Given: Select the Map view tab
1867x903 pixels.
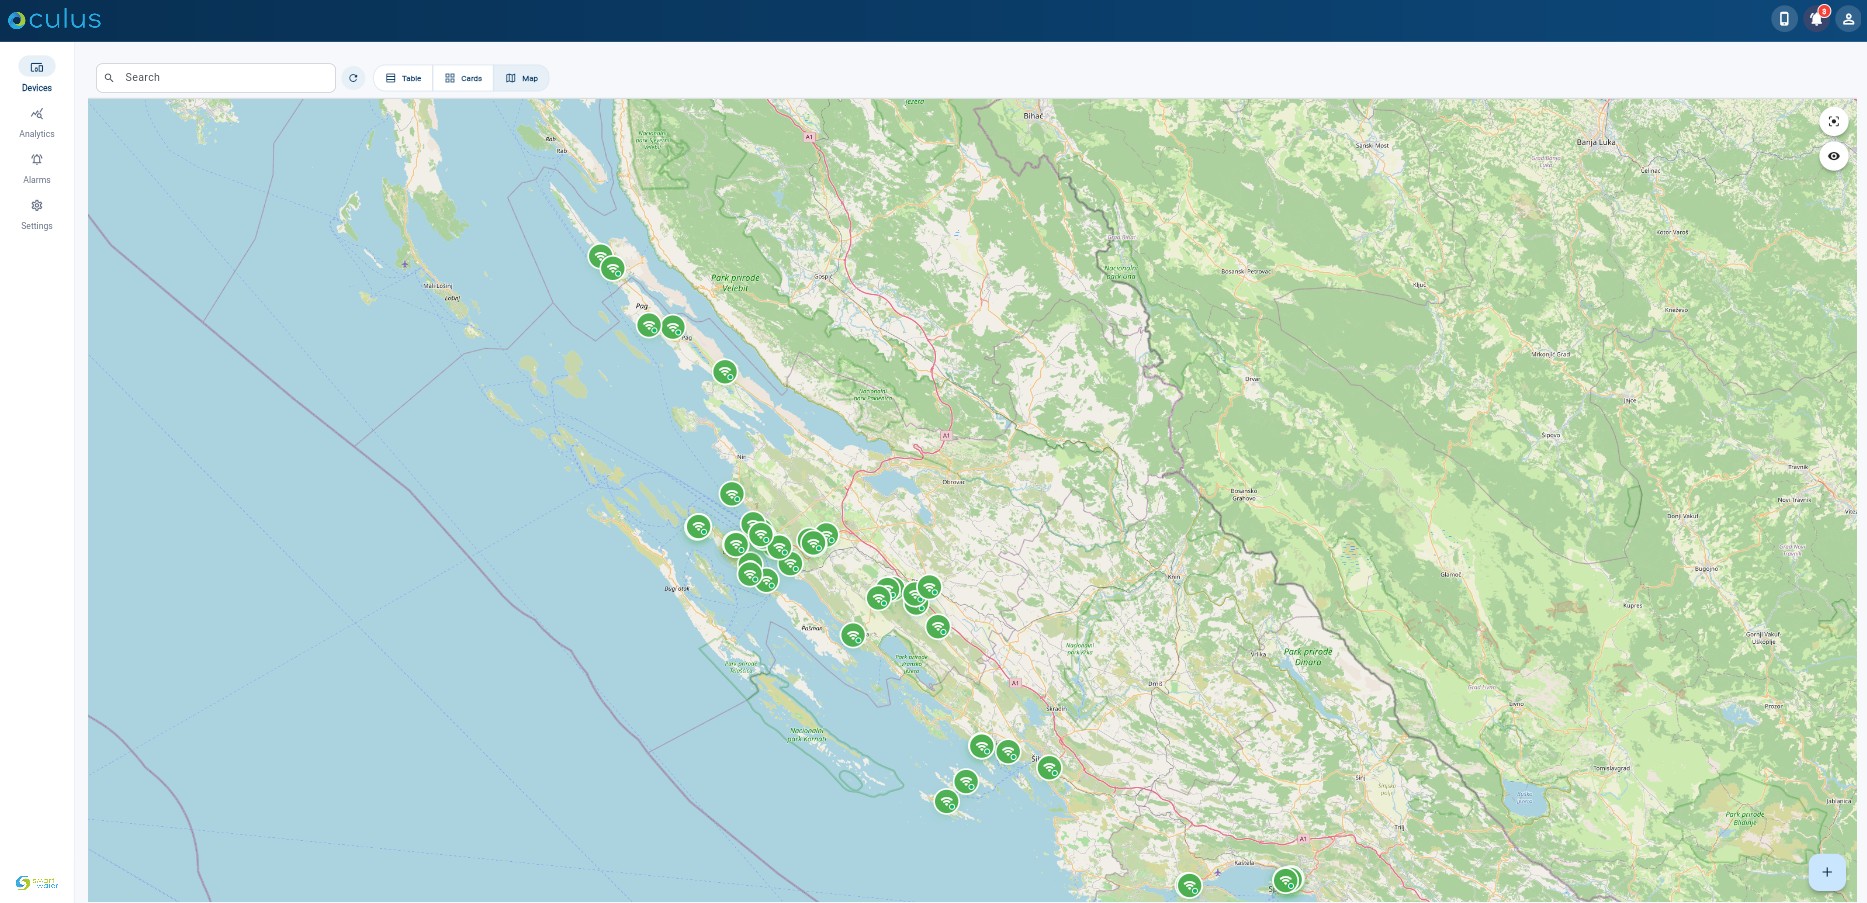Looking at the screenshot, I should pos(522,78).
